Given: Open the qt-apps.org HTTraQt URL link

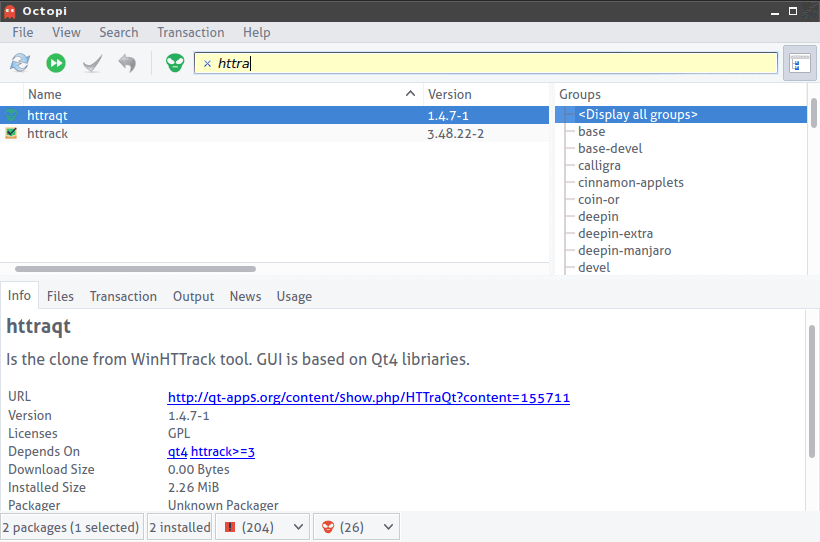Looking at the screenshot, I should [369, 398].
